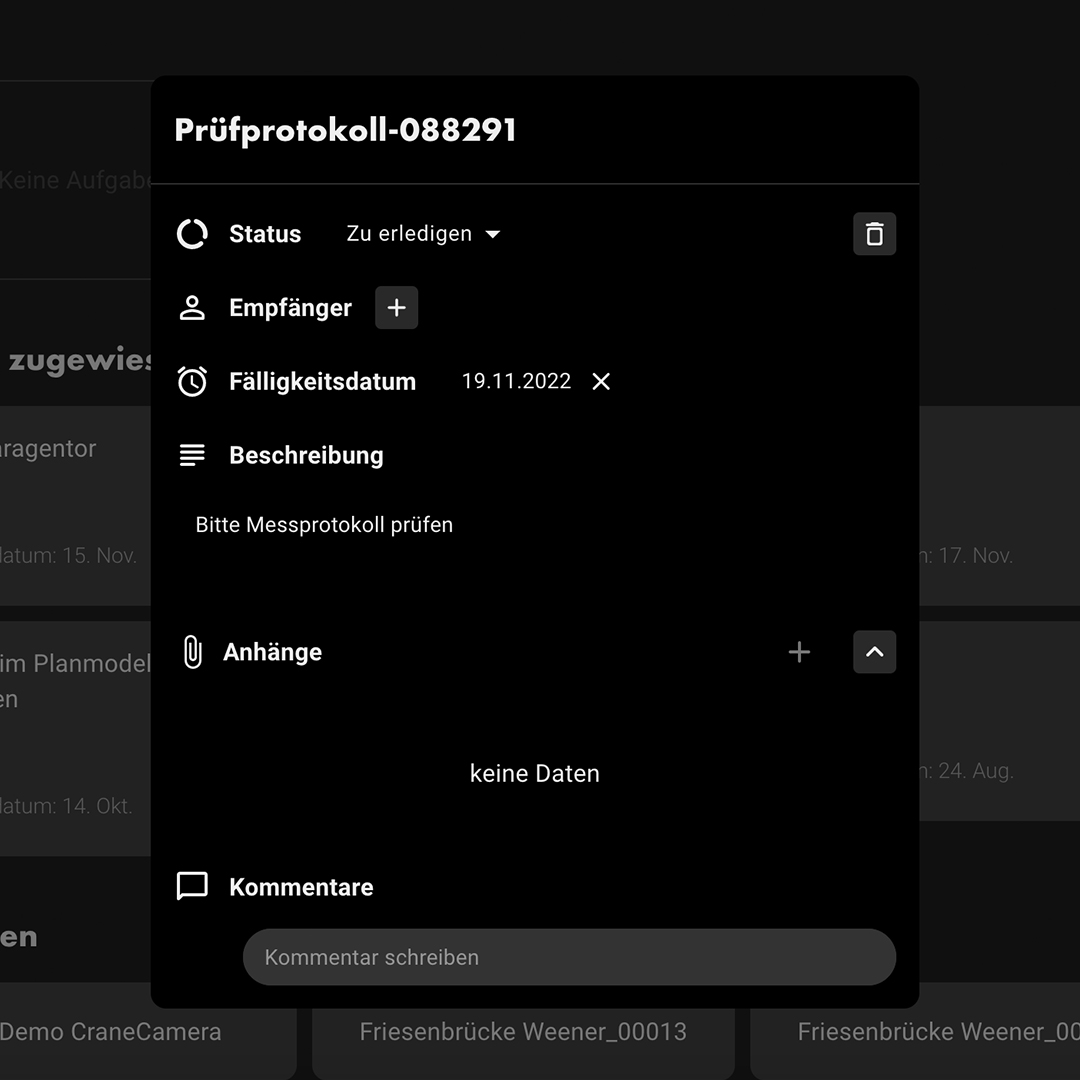Click the Beschreibung text lines icon
1080x1080 pixels.
(x=192, y=456)
